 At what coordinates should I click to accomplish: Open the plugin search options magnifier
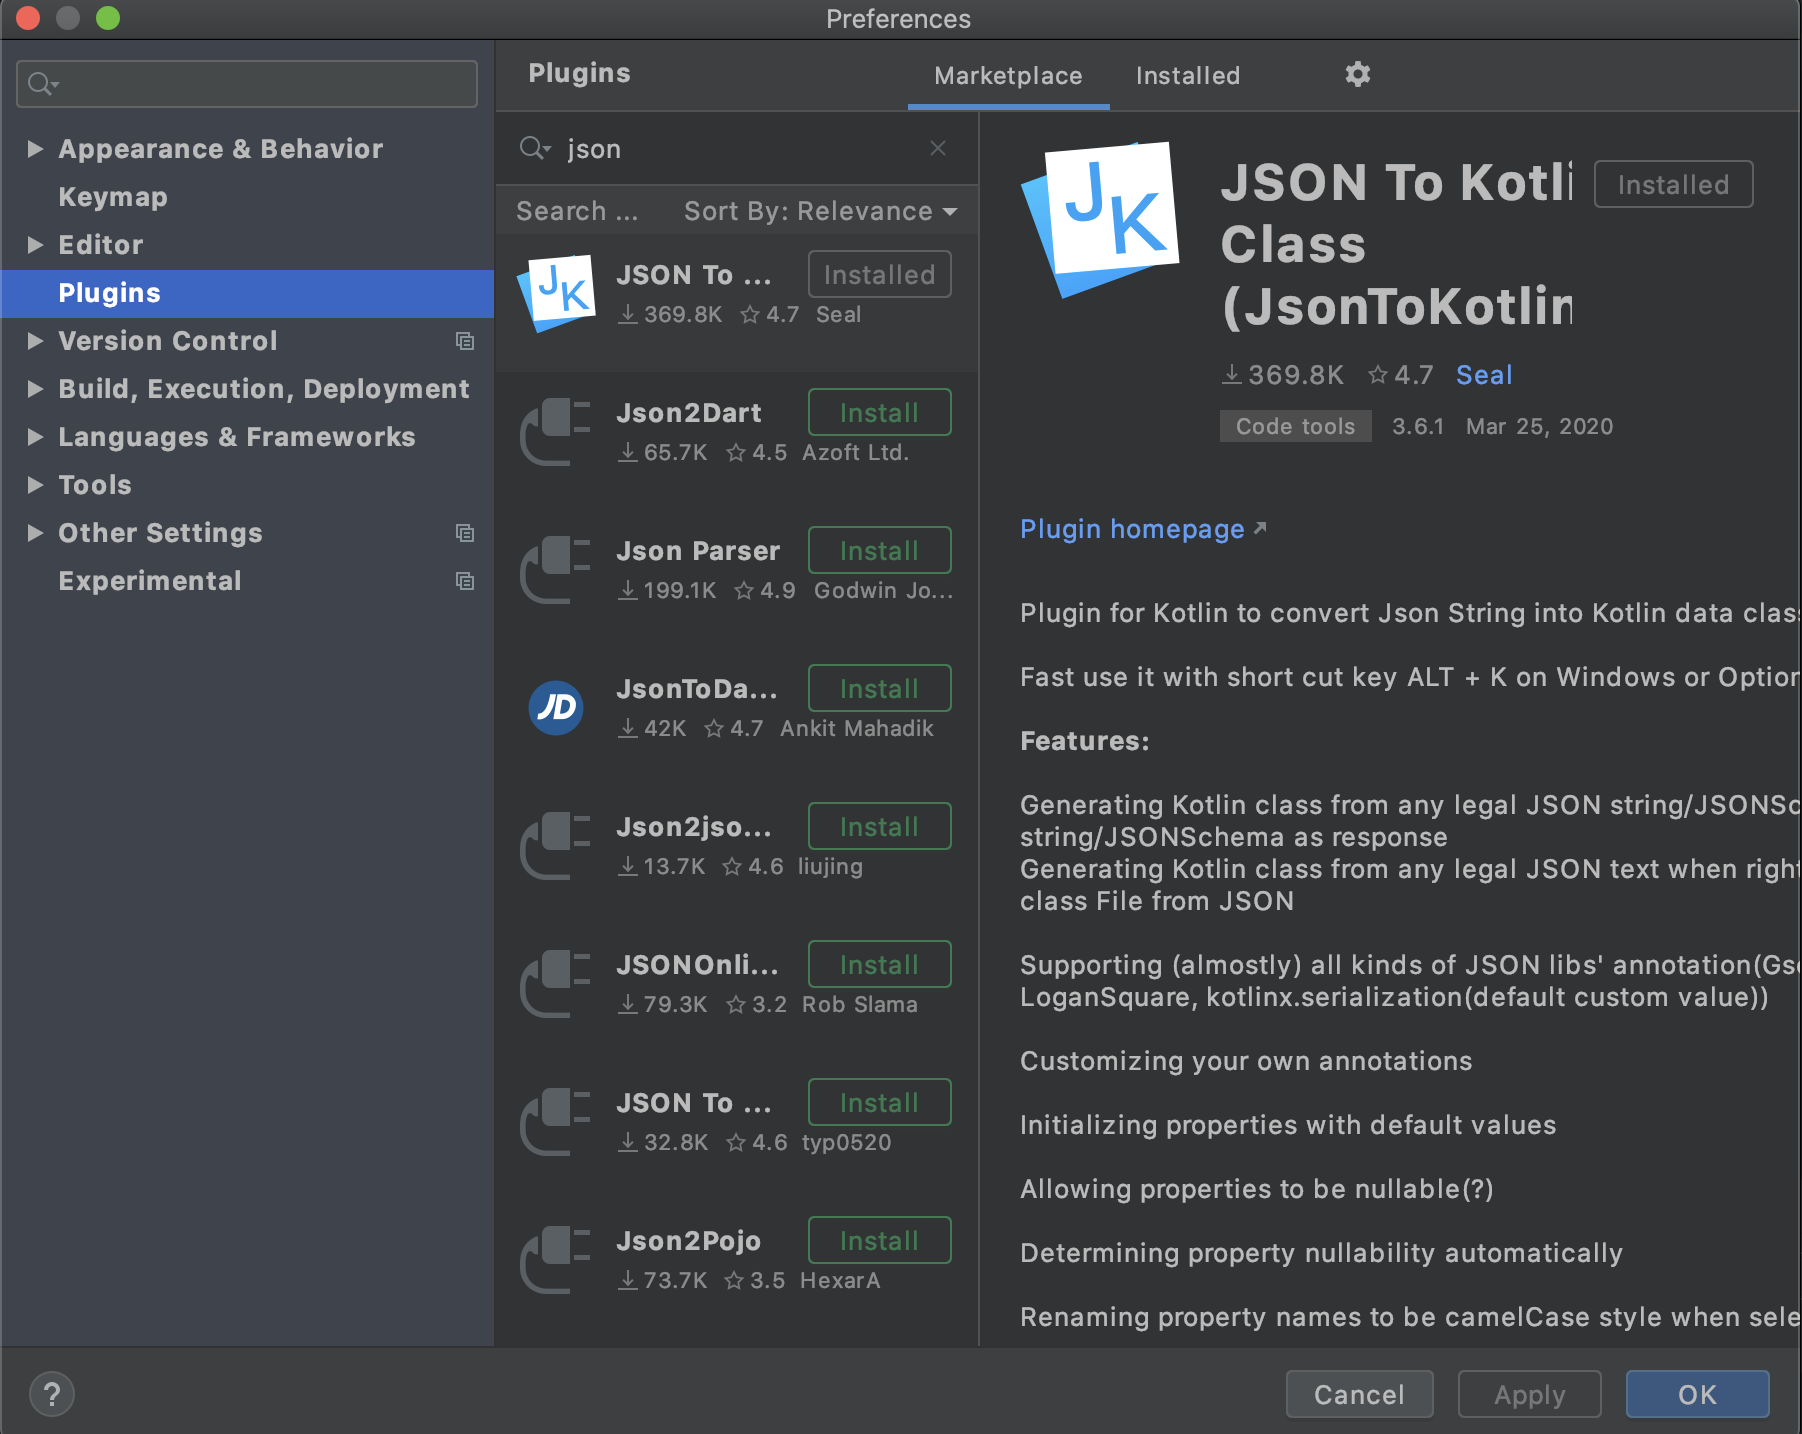click(535, 148)
